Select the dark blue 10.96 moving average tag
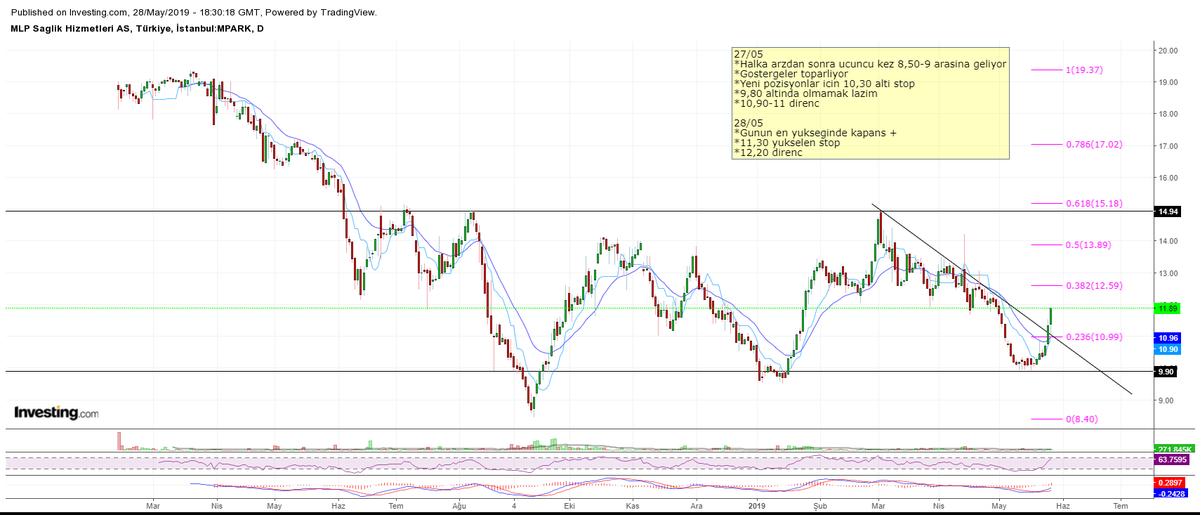This screenshot has height=515, width=1200. 1167,339
